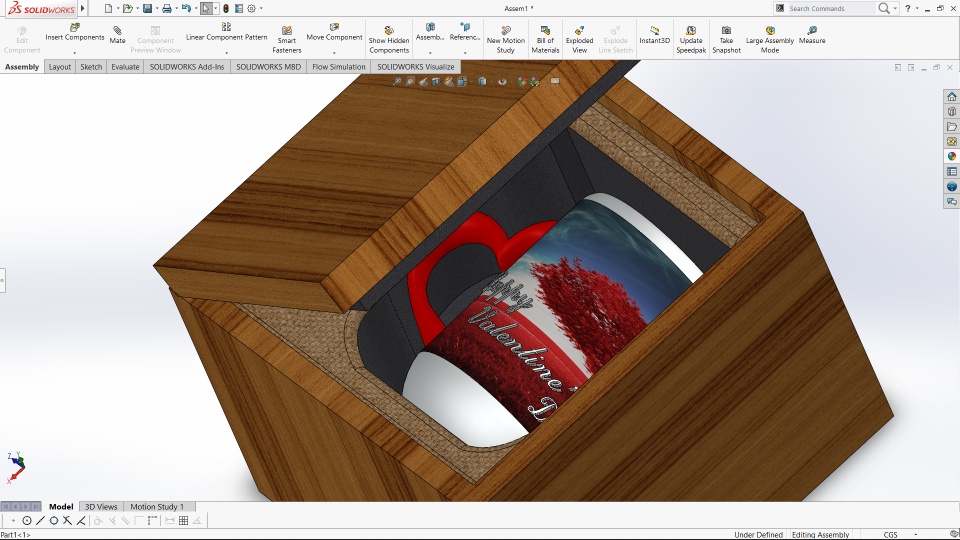The width and height of the screenshot is (960, 540).
Task: Toggle Large Assembly Mode
Action: click(x=770, y=40)
